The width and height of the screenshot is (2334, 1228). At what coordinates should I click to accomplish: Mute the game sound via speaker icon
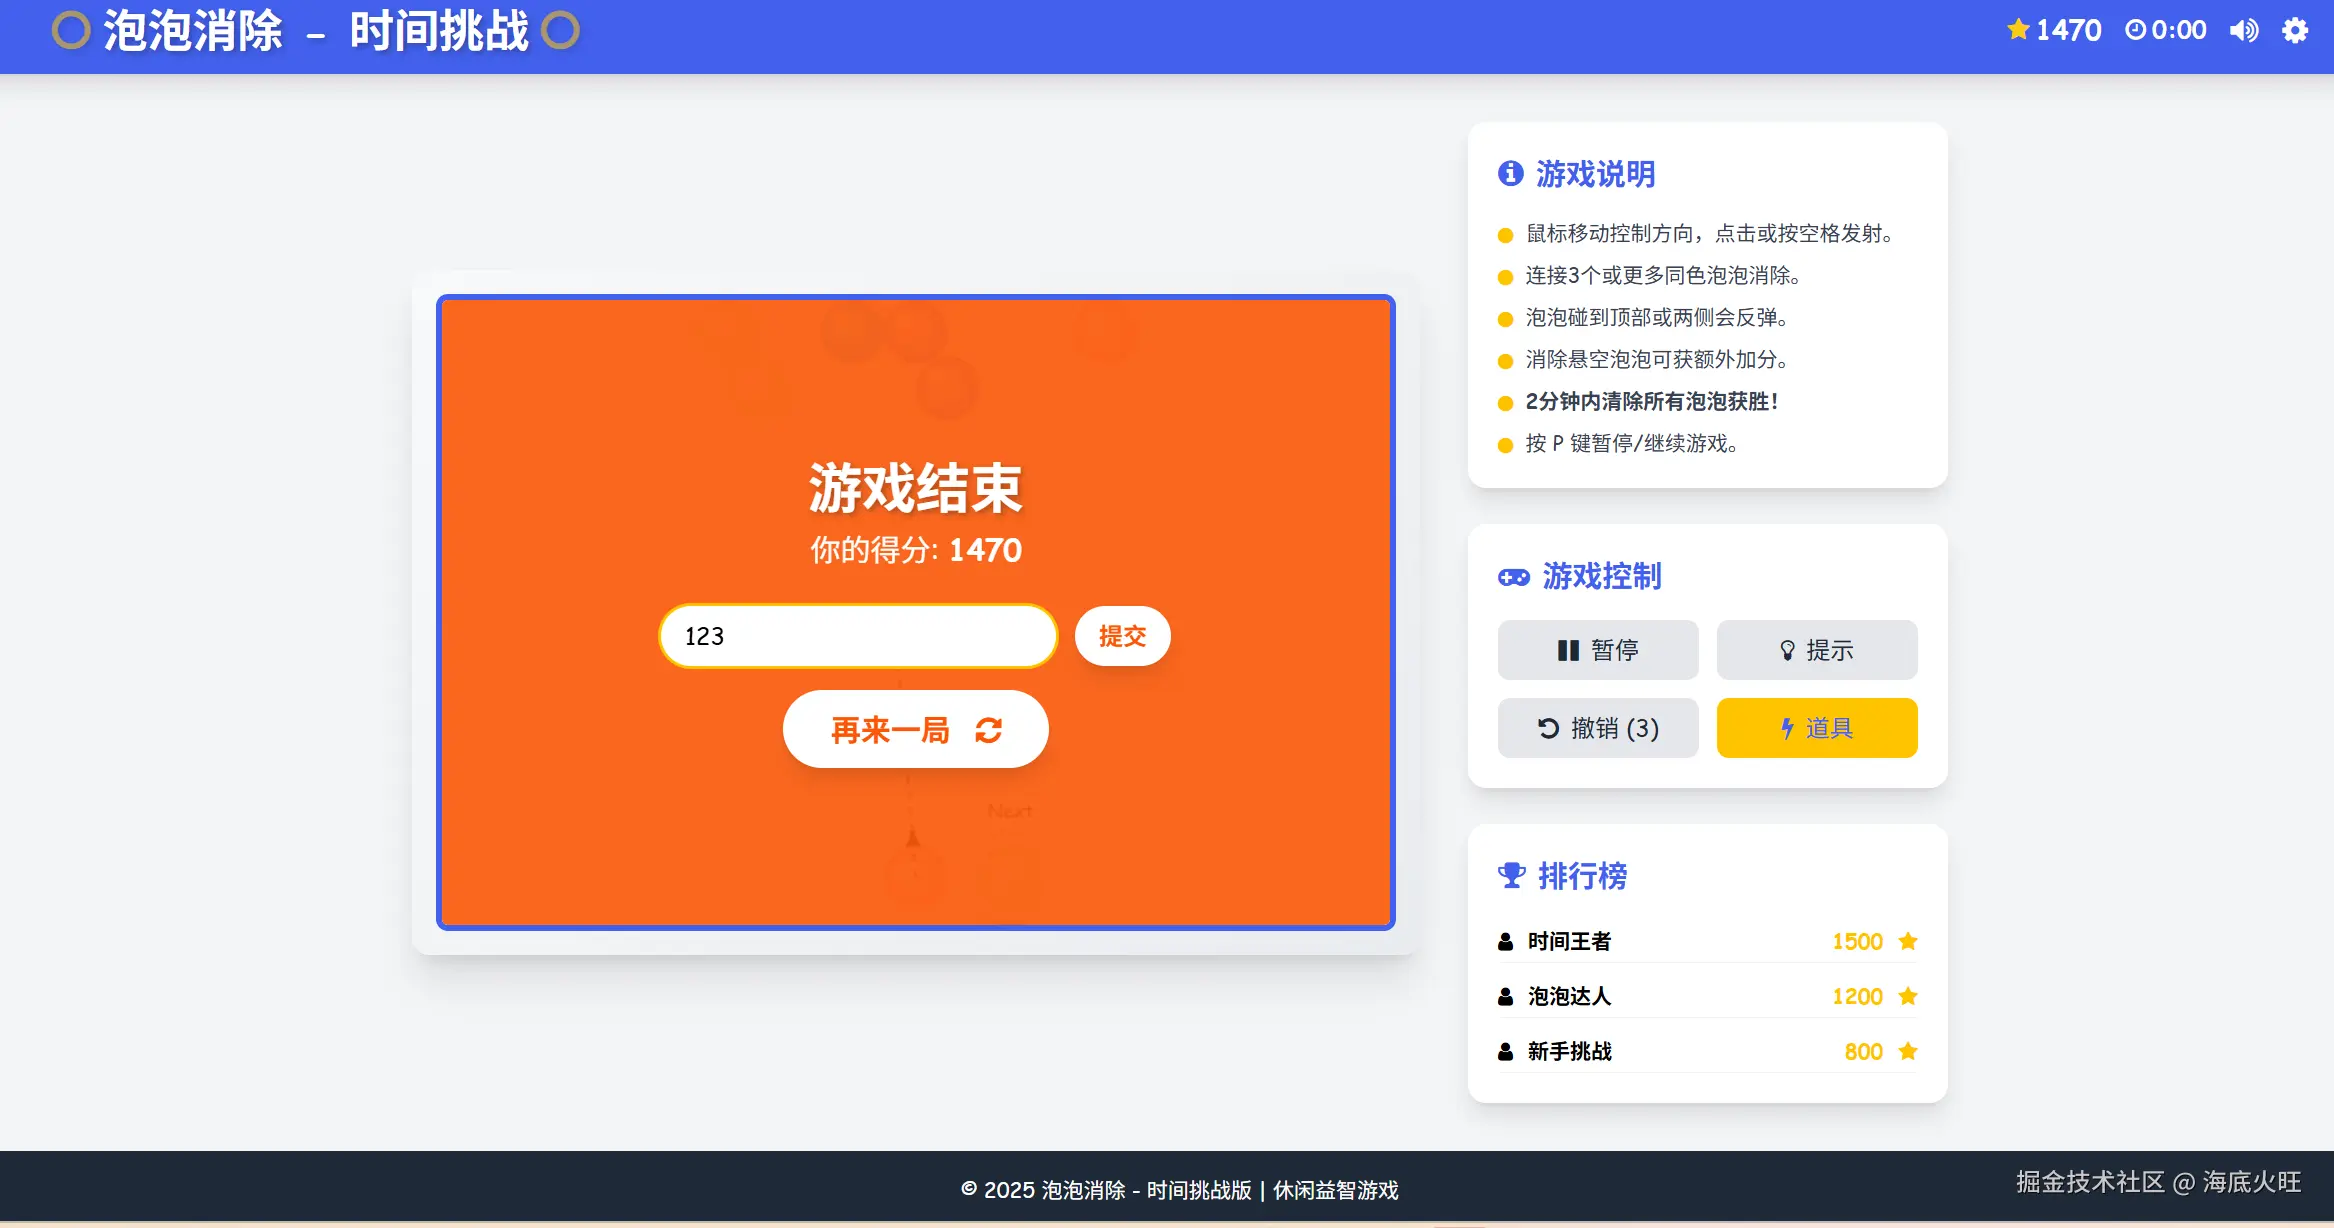(2243, 30)
